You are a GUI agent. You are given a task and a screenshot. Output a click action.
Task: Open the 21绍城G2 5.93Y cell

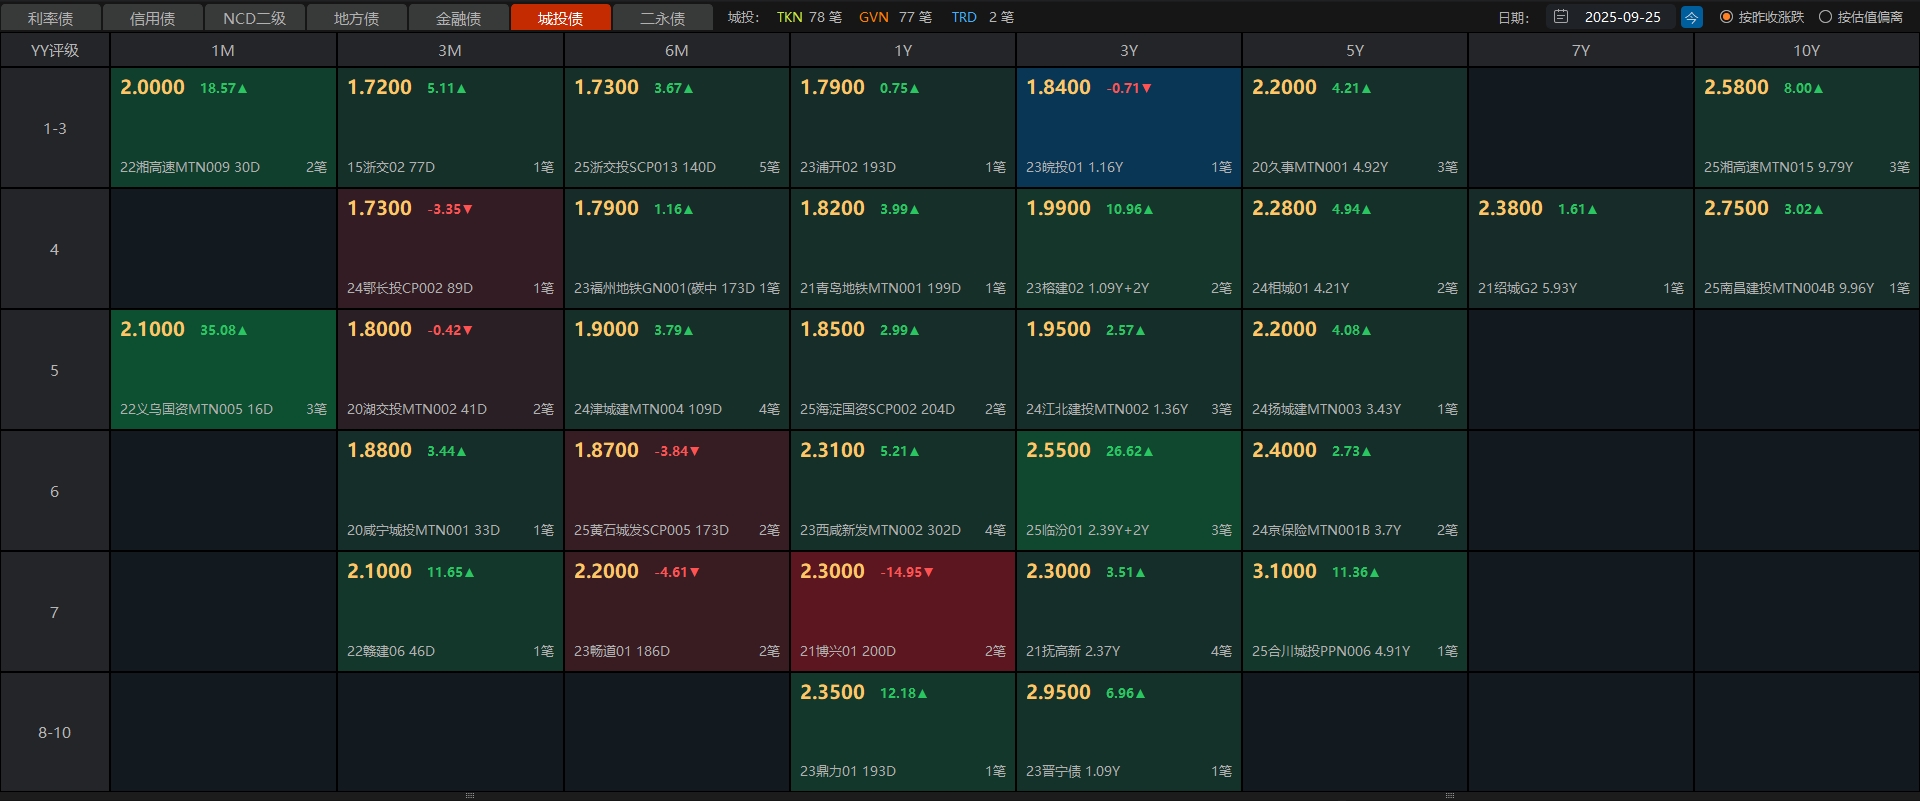click(1580, 249)
